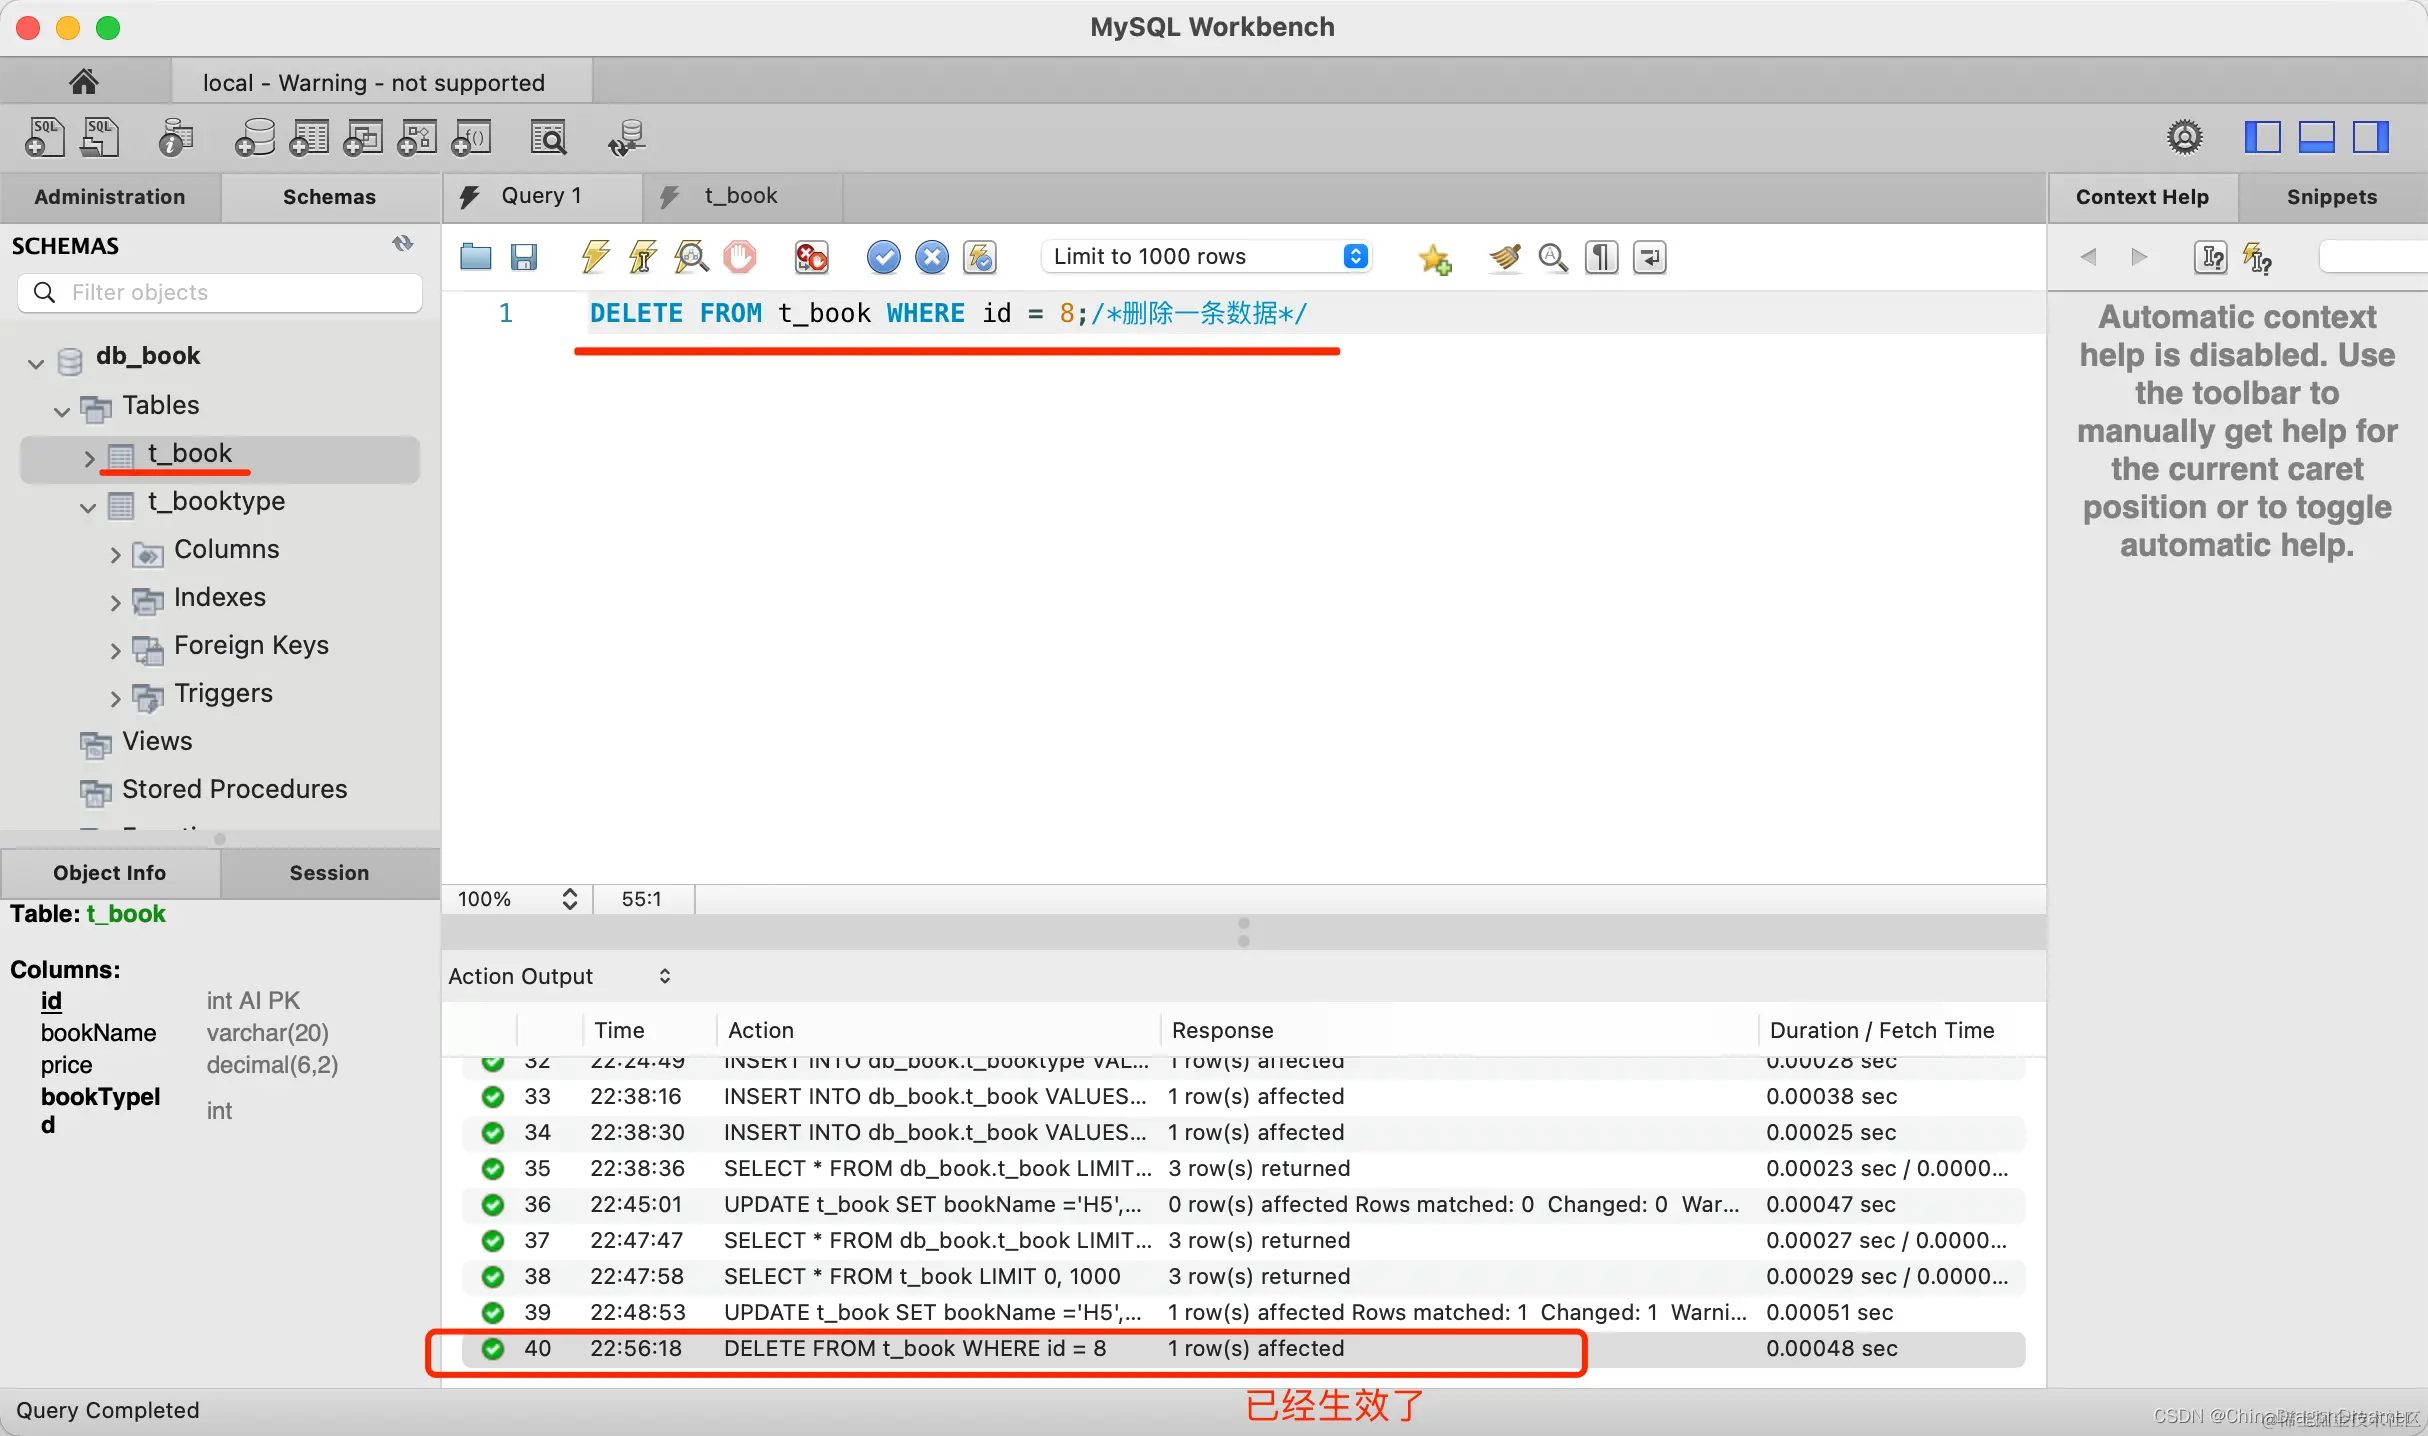The image size is (2428, 1436).
Task: Click the Stop query execution hand icon
Action: click(740, 257)
